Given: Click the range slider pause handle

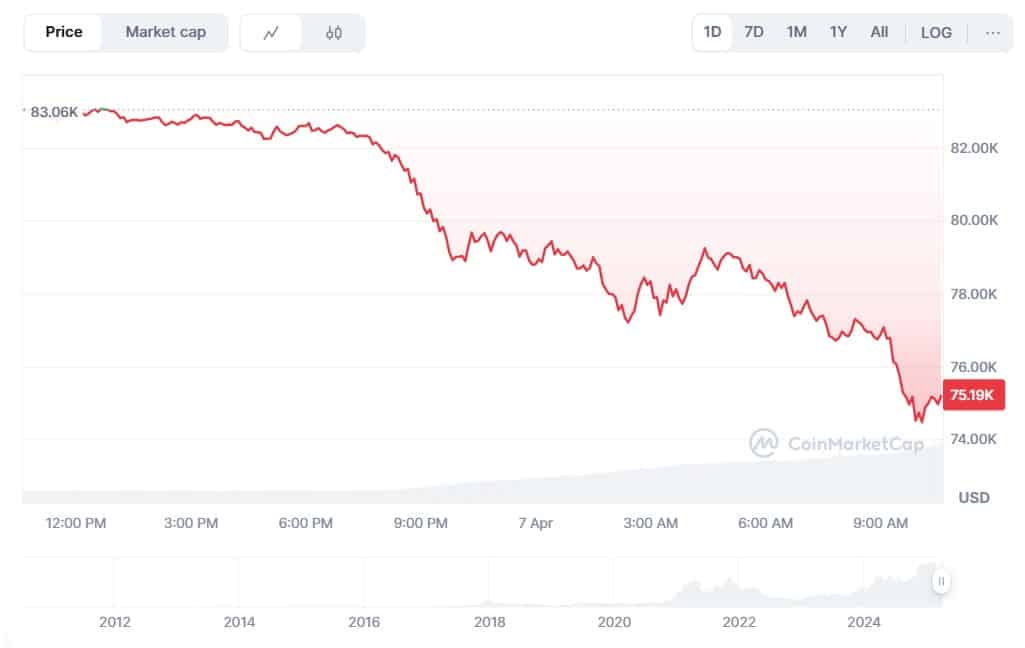Looking at the screenshot, I should (941, 581).
